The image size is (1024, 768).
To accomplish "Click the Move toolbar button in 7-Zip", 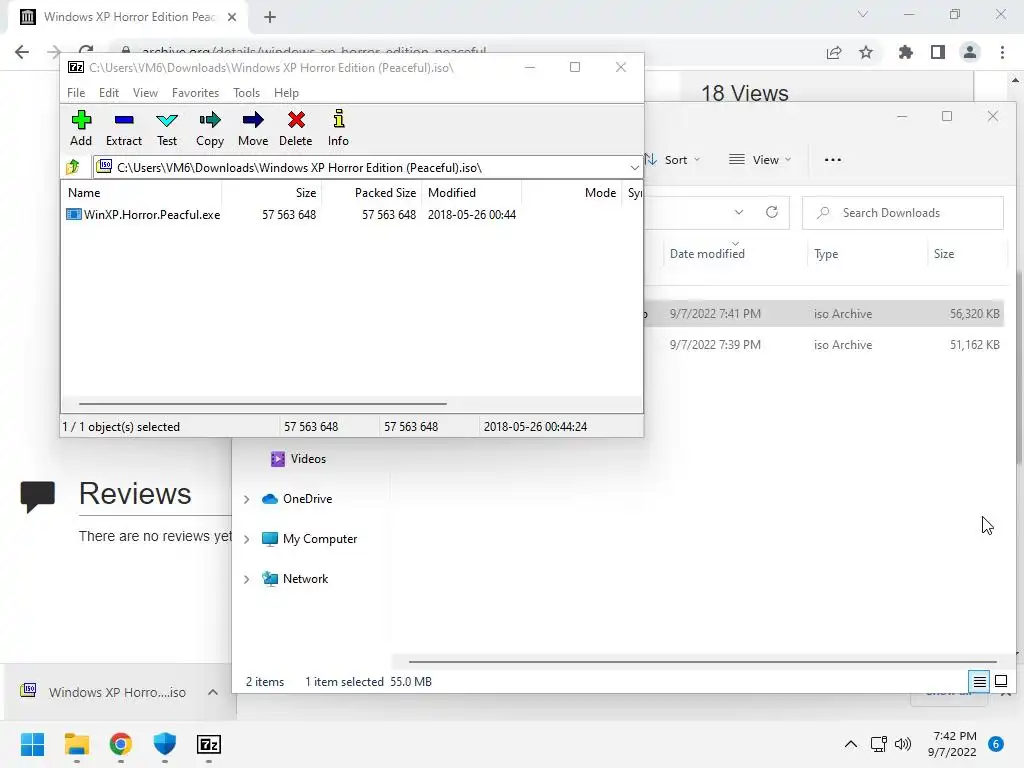I will [253, 129].
